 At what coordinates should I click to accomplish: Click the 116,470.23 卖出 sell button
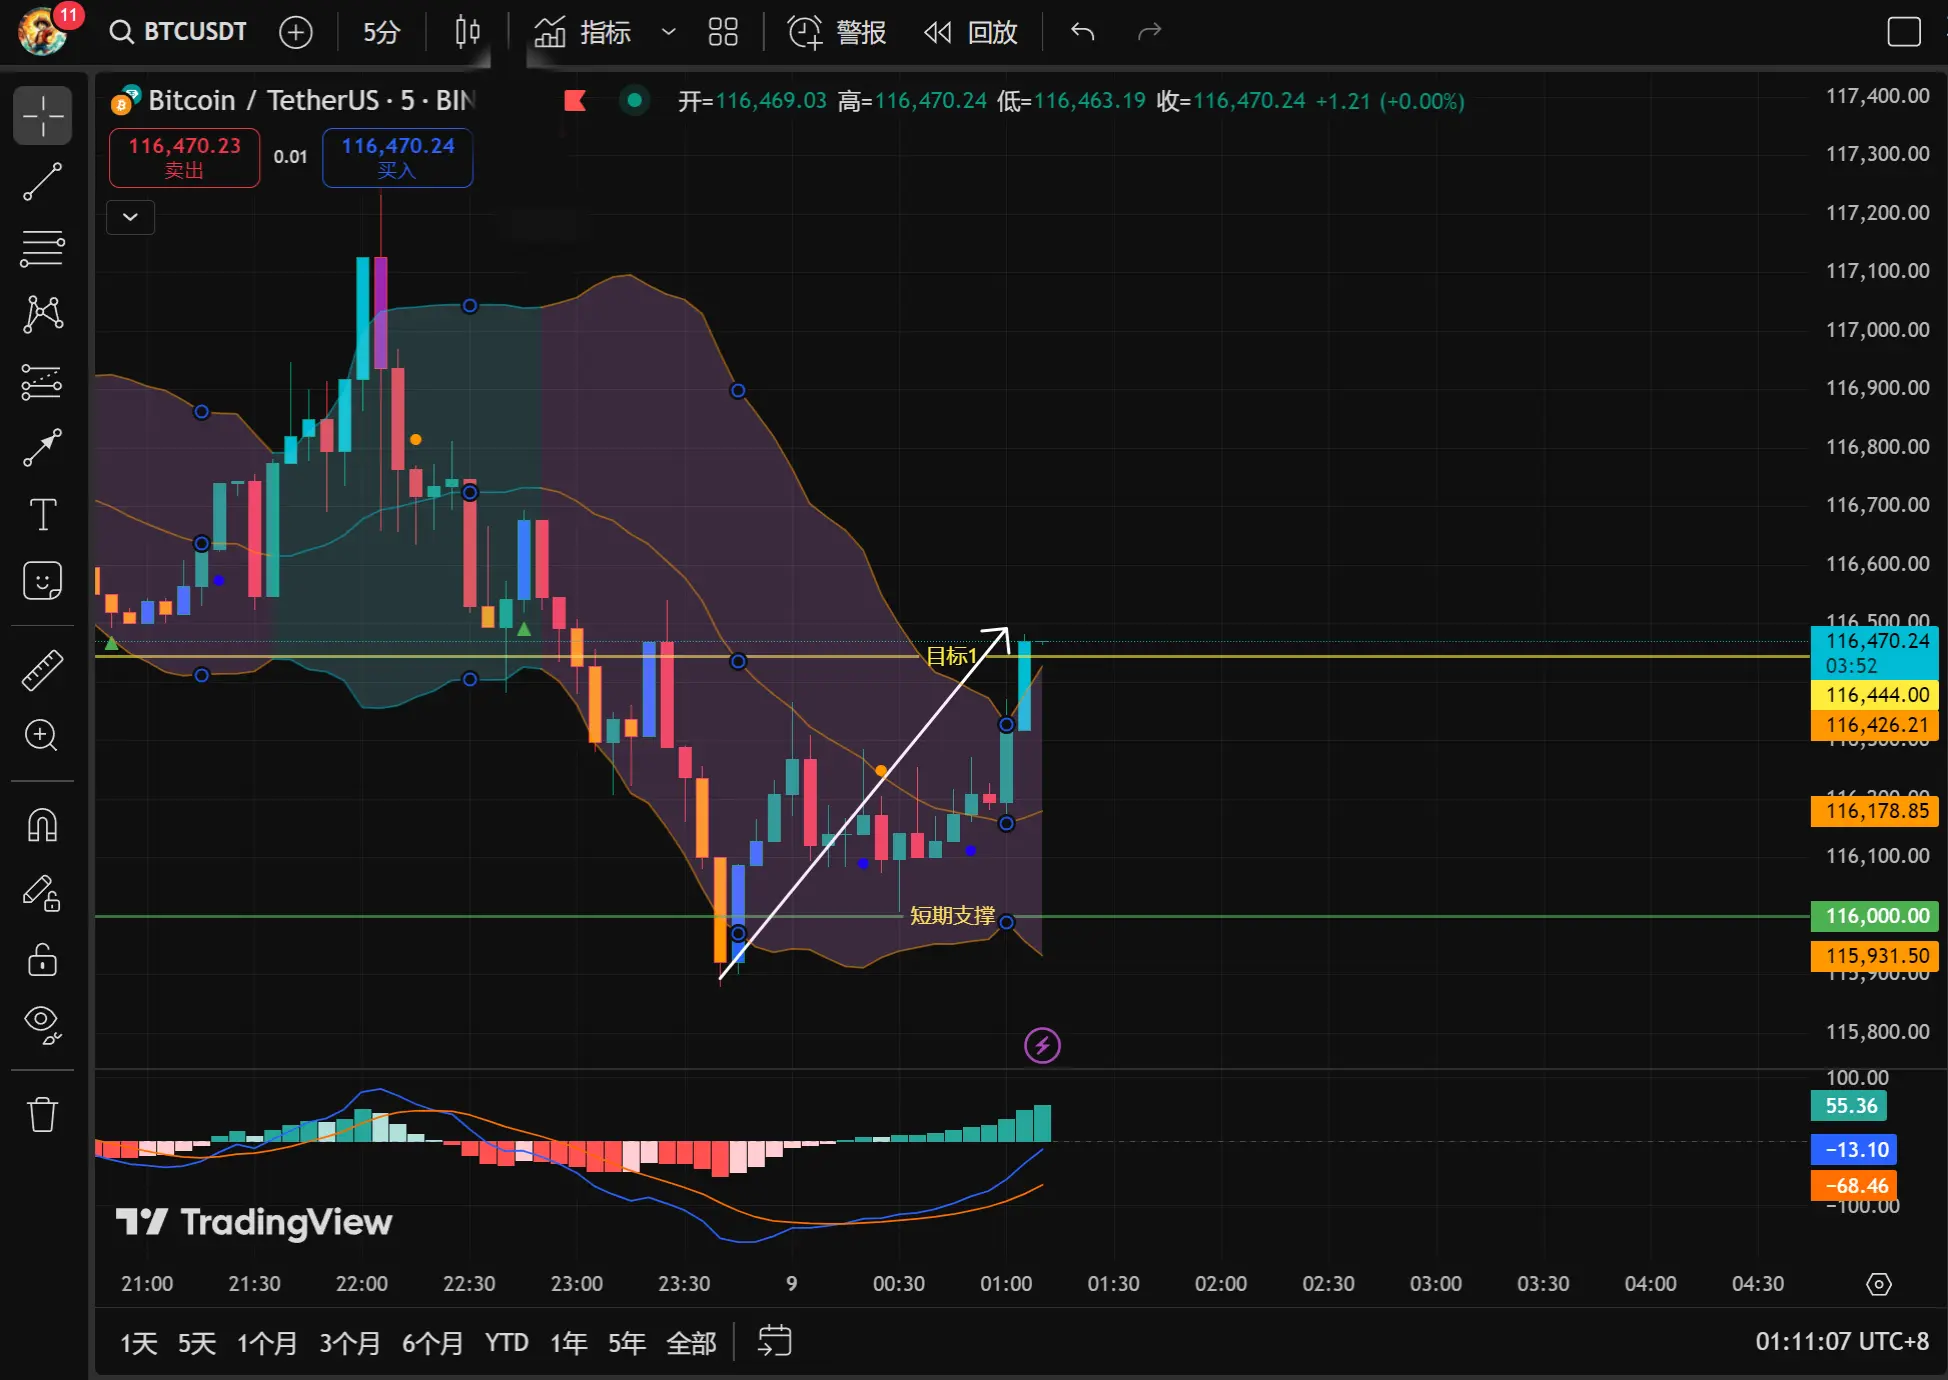click(x=184, y=158)
